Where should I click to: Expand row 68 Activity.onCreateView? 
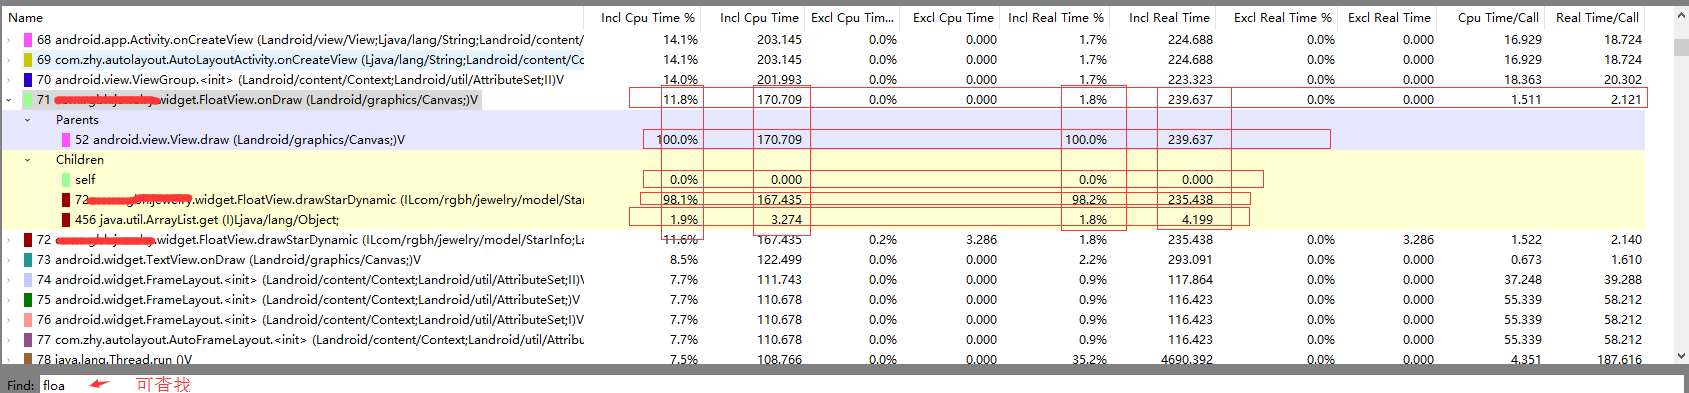pyautogui.click(x=9, y=40)
